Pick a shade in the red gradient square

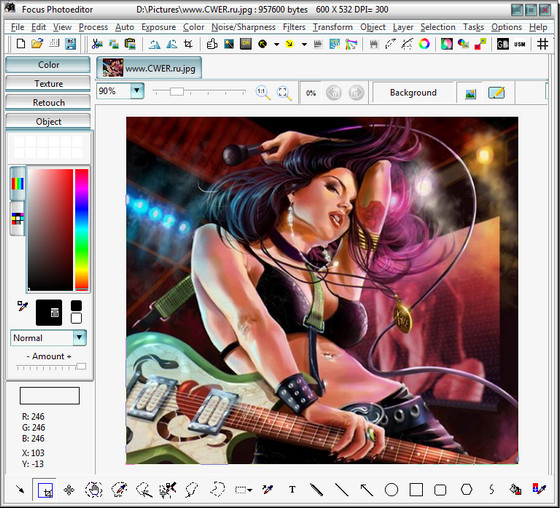(50, 229)
